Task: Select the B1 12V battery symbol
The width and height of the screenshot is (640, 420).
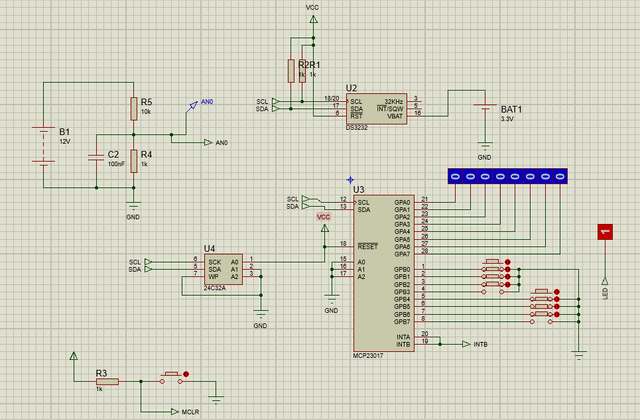Action: (43, 145)
